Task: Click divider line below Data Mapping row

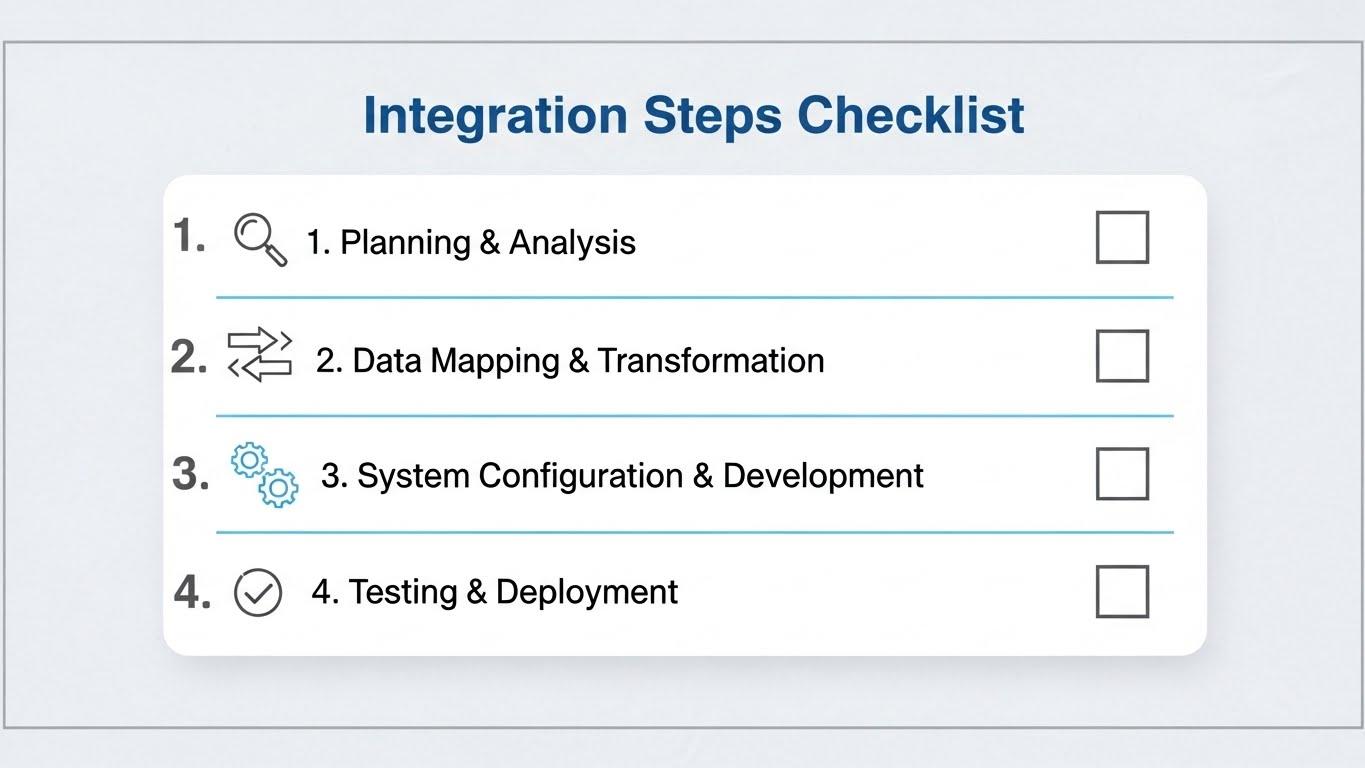Action: tap(694, 415)
